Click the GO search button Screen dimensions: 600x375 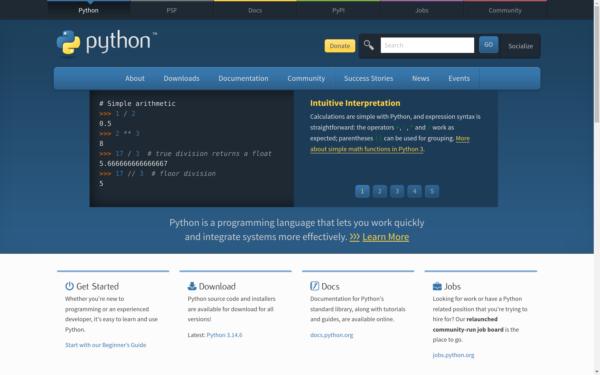coord(488,45)
